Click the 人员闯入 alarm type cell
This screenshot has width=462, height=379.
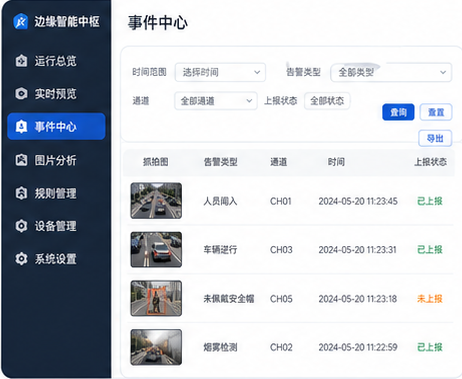(220, 201)
